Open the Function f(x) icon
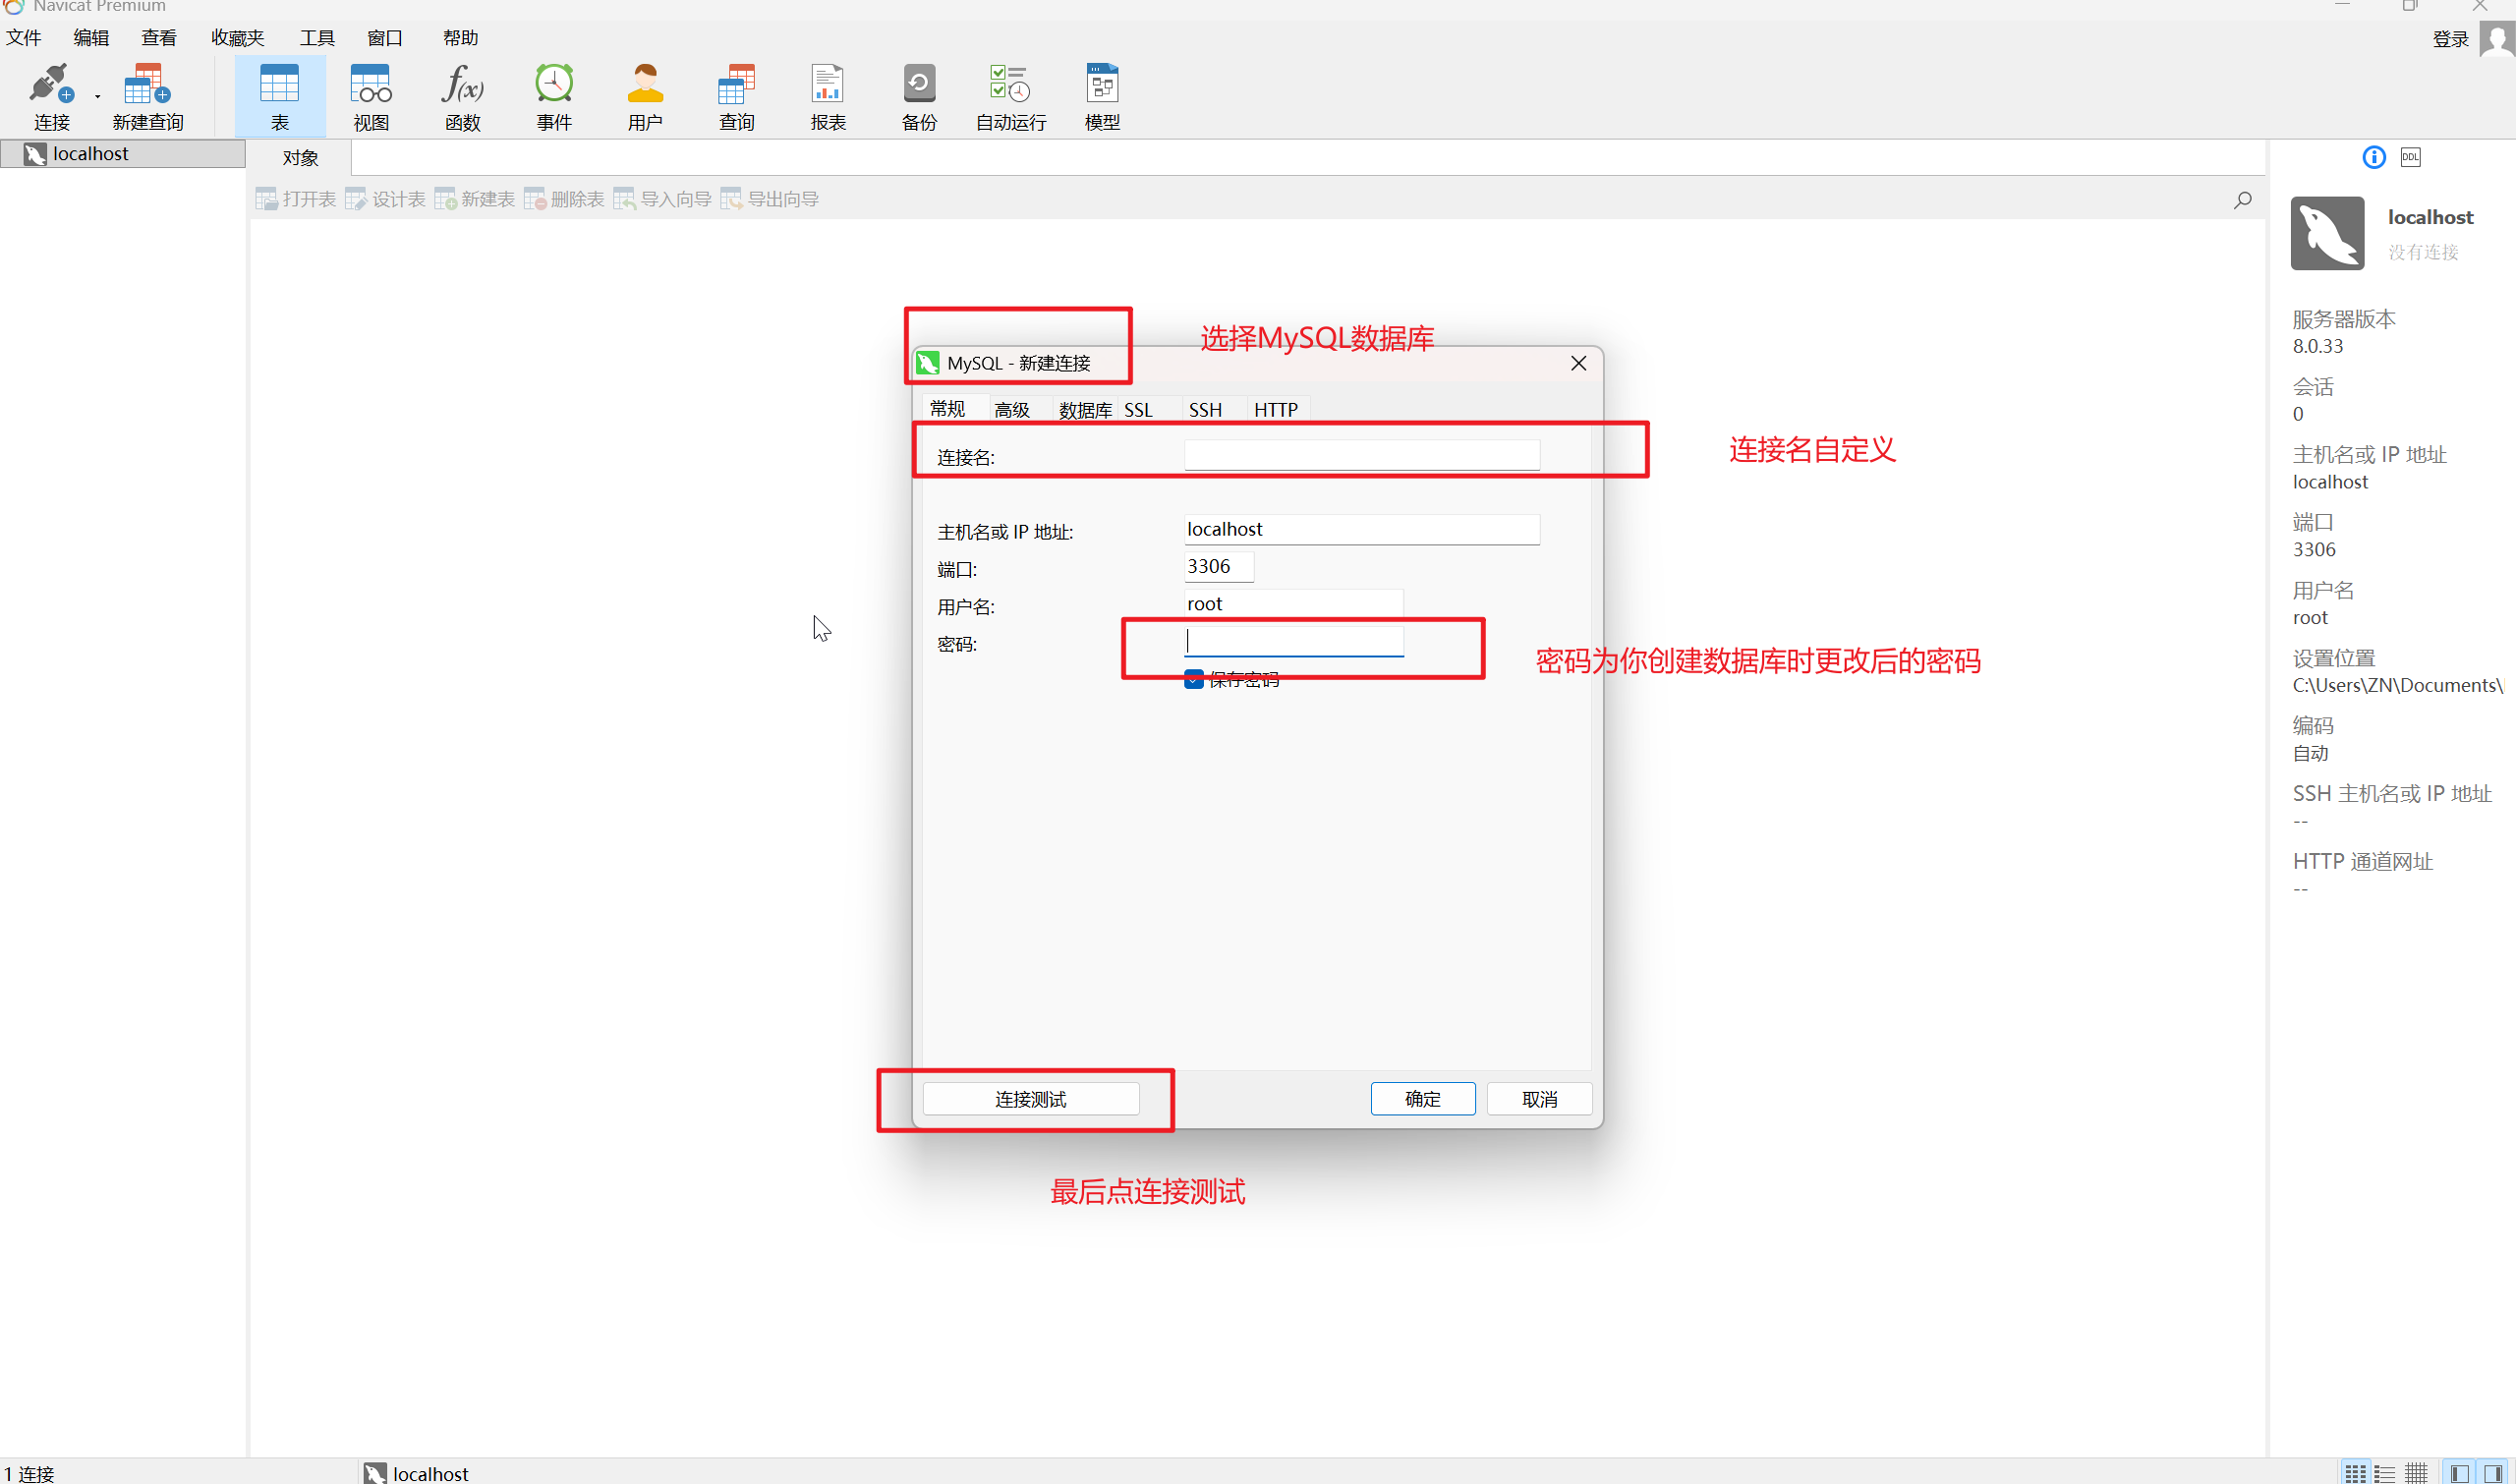 coord(462,84)
